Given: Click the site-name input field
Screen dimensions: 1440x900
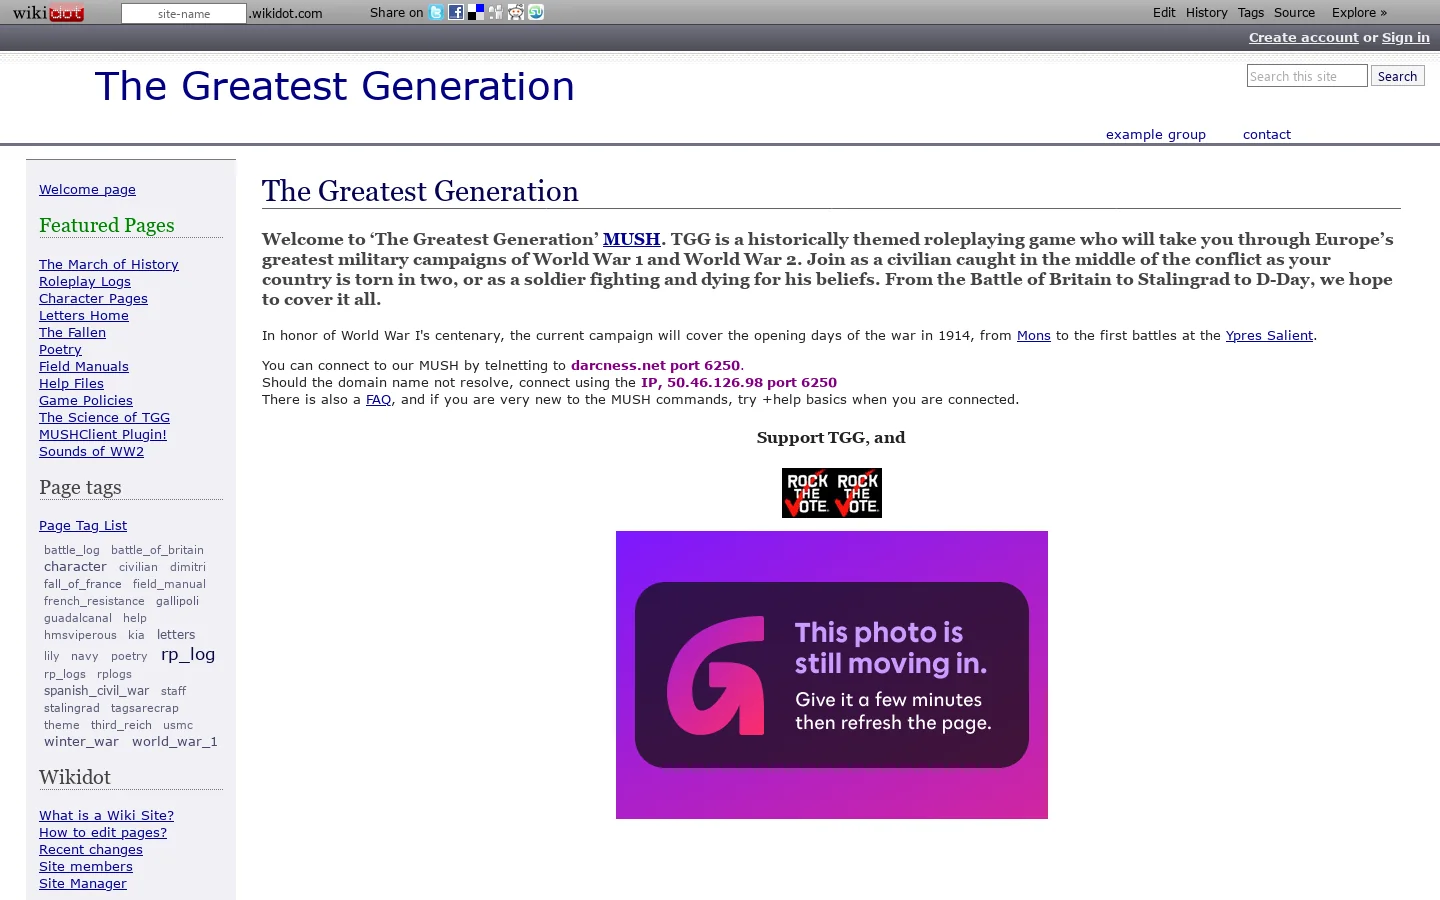Looking at the screenshot, I should click(184, 14).
